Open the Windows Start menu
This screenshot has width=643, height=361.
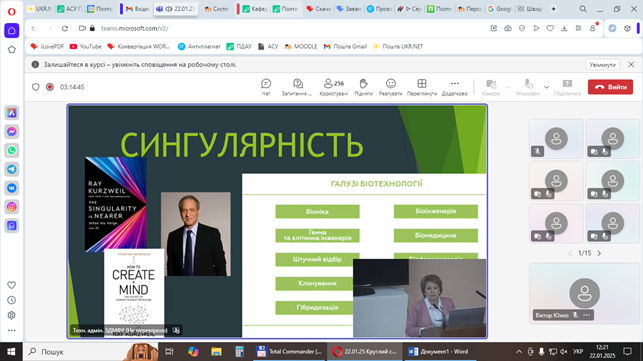11,352
